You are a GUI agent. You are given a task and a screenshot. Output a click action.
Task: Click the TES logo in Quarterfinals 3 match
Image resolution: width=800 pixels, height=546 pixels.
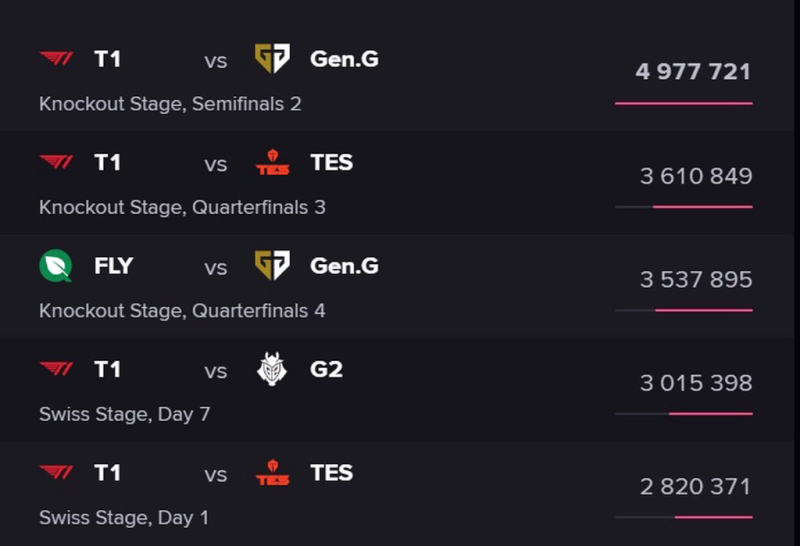pos(271,163)
